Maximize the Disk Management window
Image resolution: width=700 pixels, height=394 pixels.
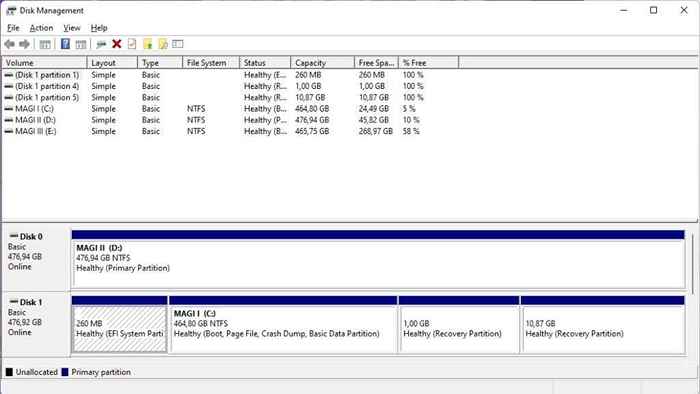pyautogui.click(x=654, y=10)
